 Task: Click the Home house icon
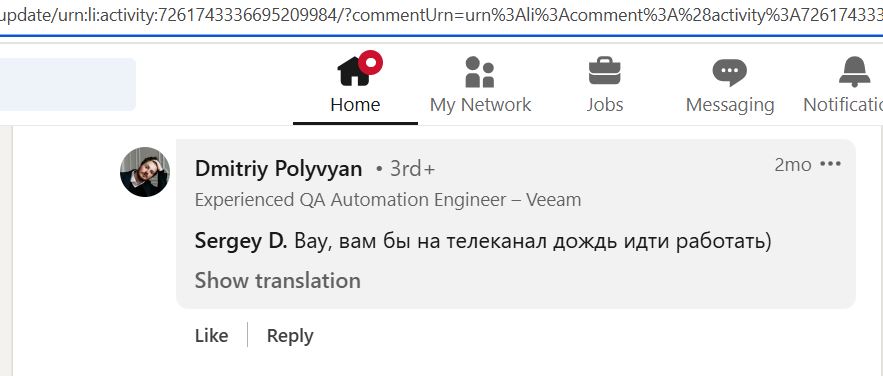coord(354,72)
